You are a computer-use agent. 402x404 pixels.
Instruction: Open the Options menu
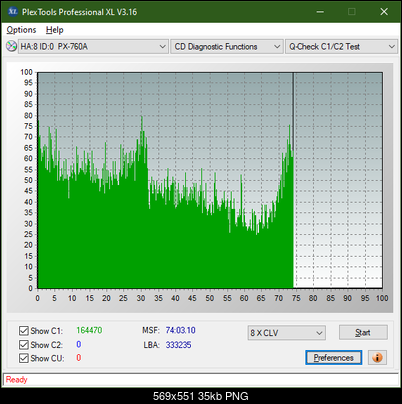click(x=21, y=30)
